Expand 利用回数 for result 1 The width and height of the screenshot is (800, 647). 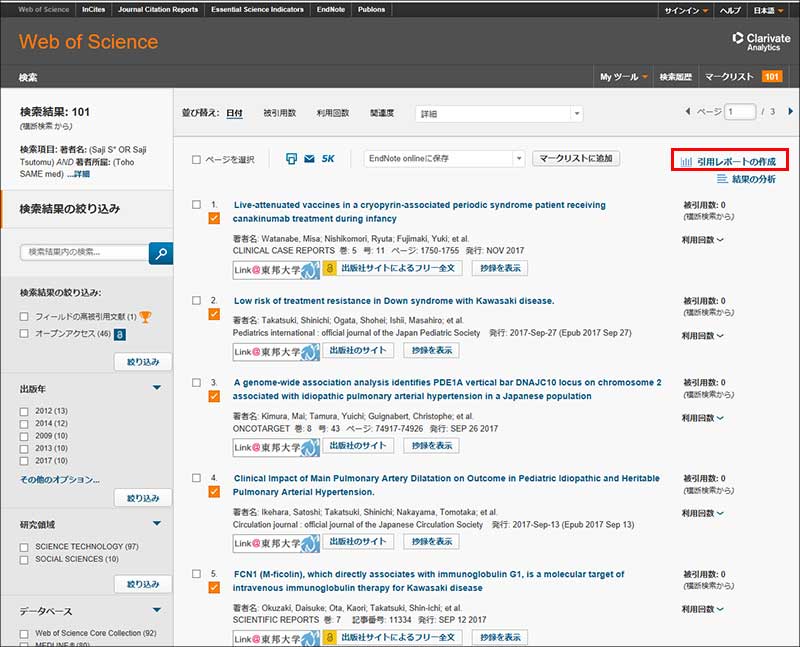(x=703, y=240)
